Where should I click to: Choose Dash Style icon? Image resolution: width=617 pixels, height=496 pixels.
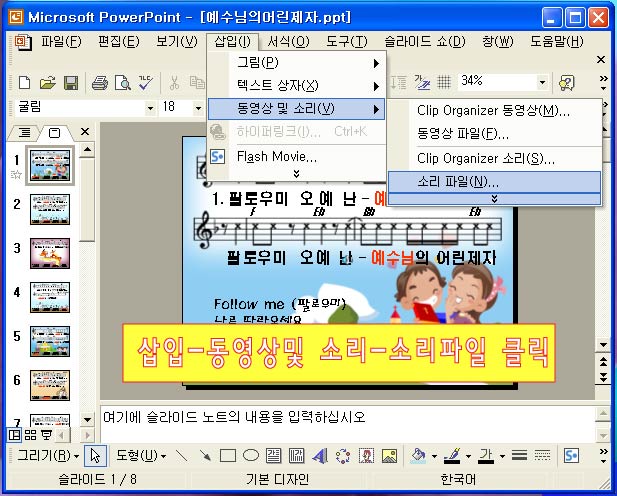(543, 456)
